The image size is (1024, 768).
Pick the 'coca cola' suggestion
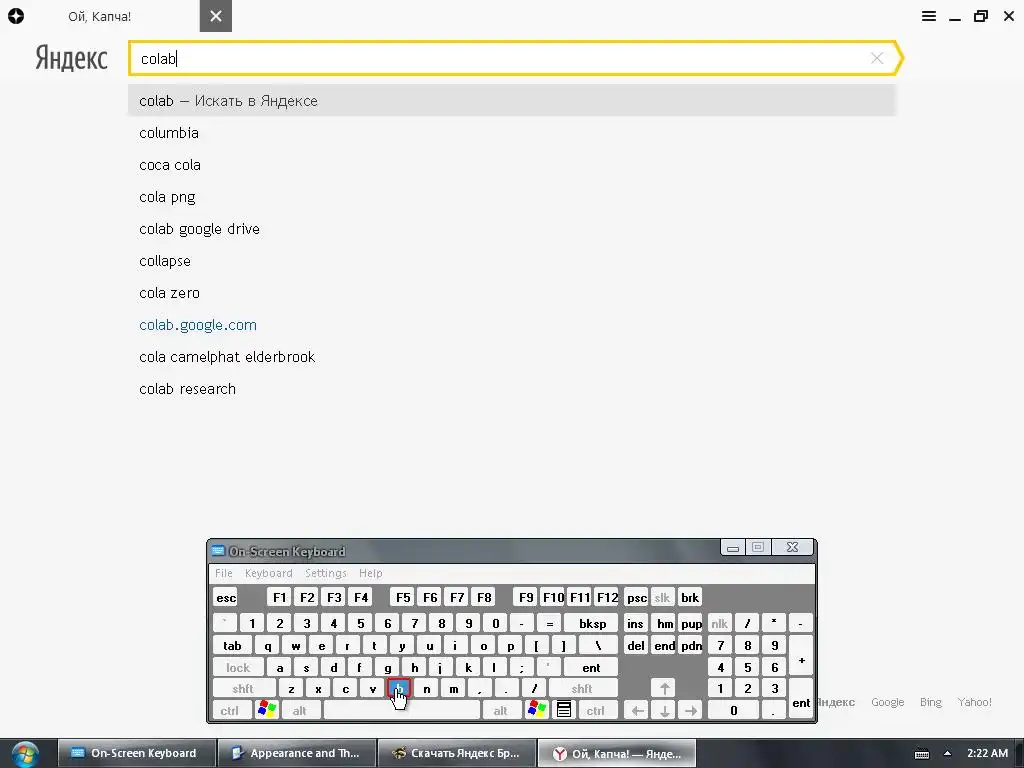170,165
